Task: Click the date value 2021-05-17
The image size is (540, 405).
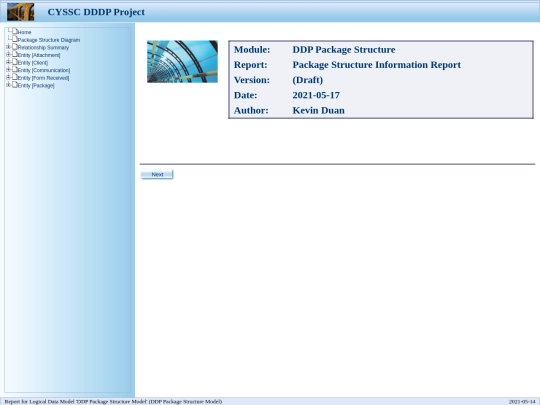Action: (316, 95)
